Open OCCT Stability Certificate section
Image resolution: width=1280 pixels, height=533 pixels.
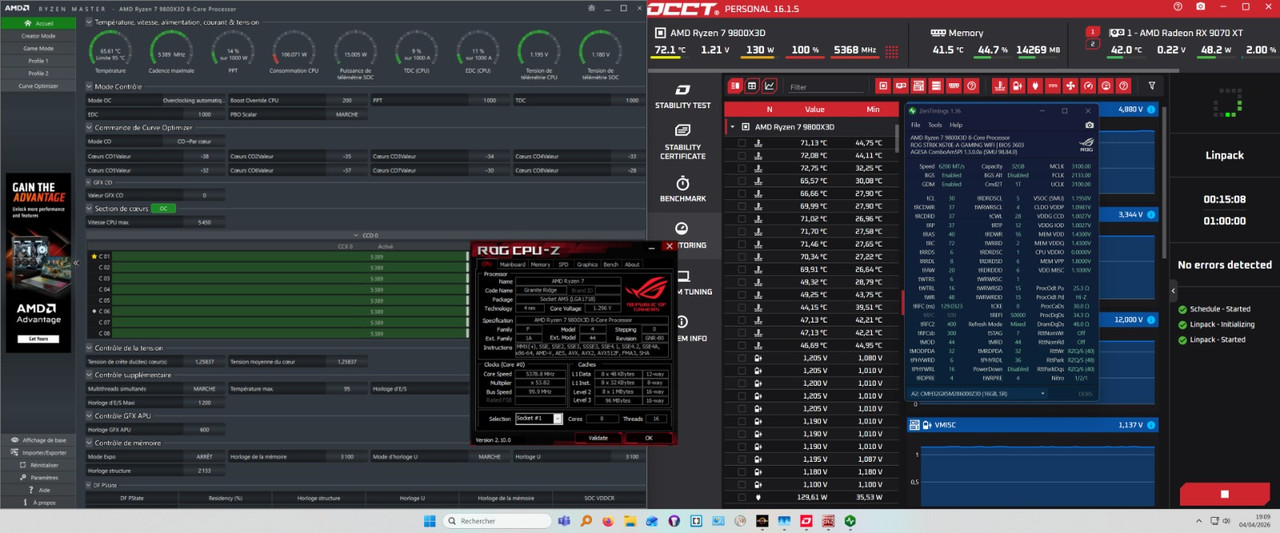point(682,142)
